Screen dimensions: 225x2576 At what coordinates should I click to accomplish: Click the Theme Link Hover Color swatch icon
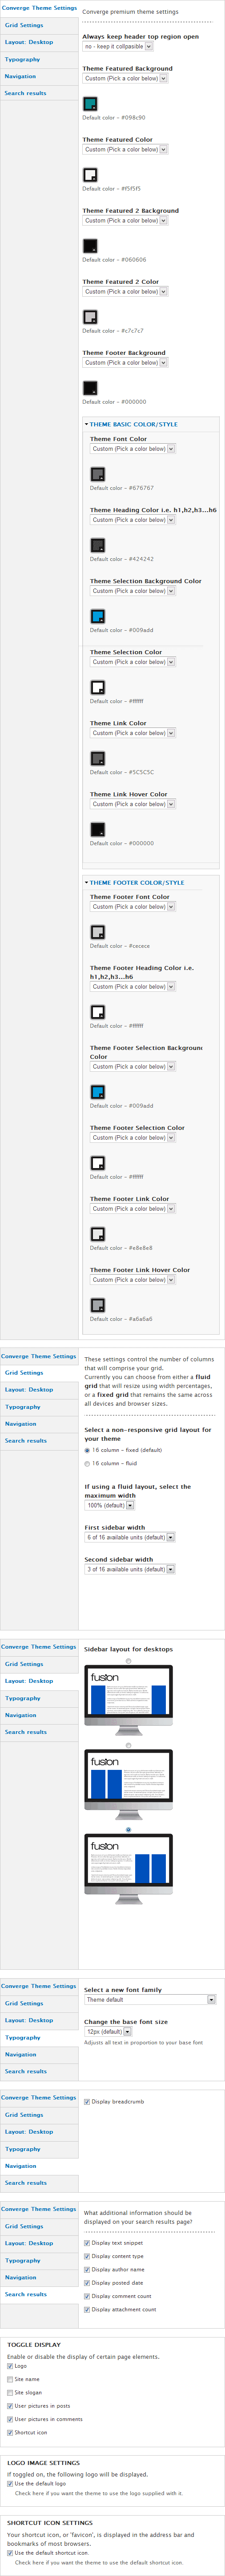pyautogui.click(x=98, y=829)
